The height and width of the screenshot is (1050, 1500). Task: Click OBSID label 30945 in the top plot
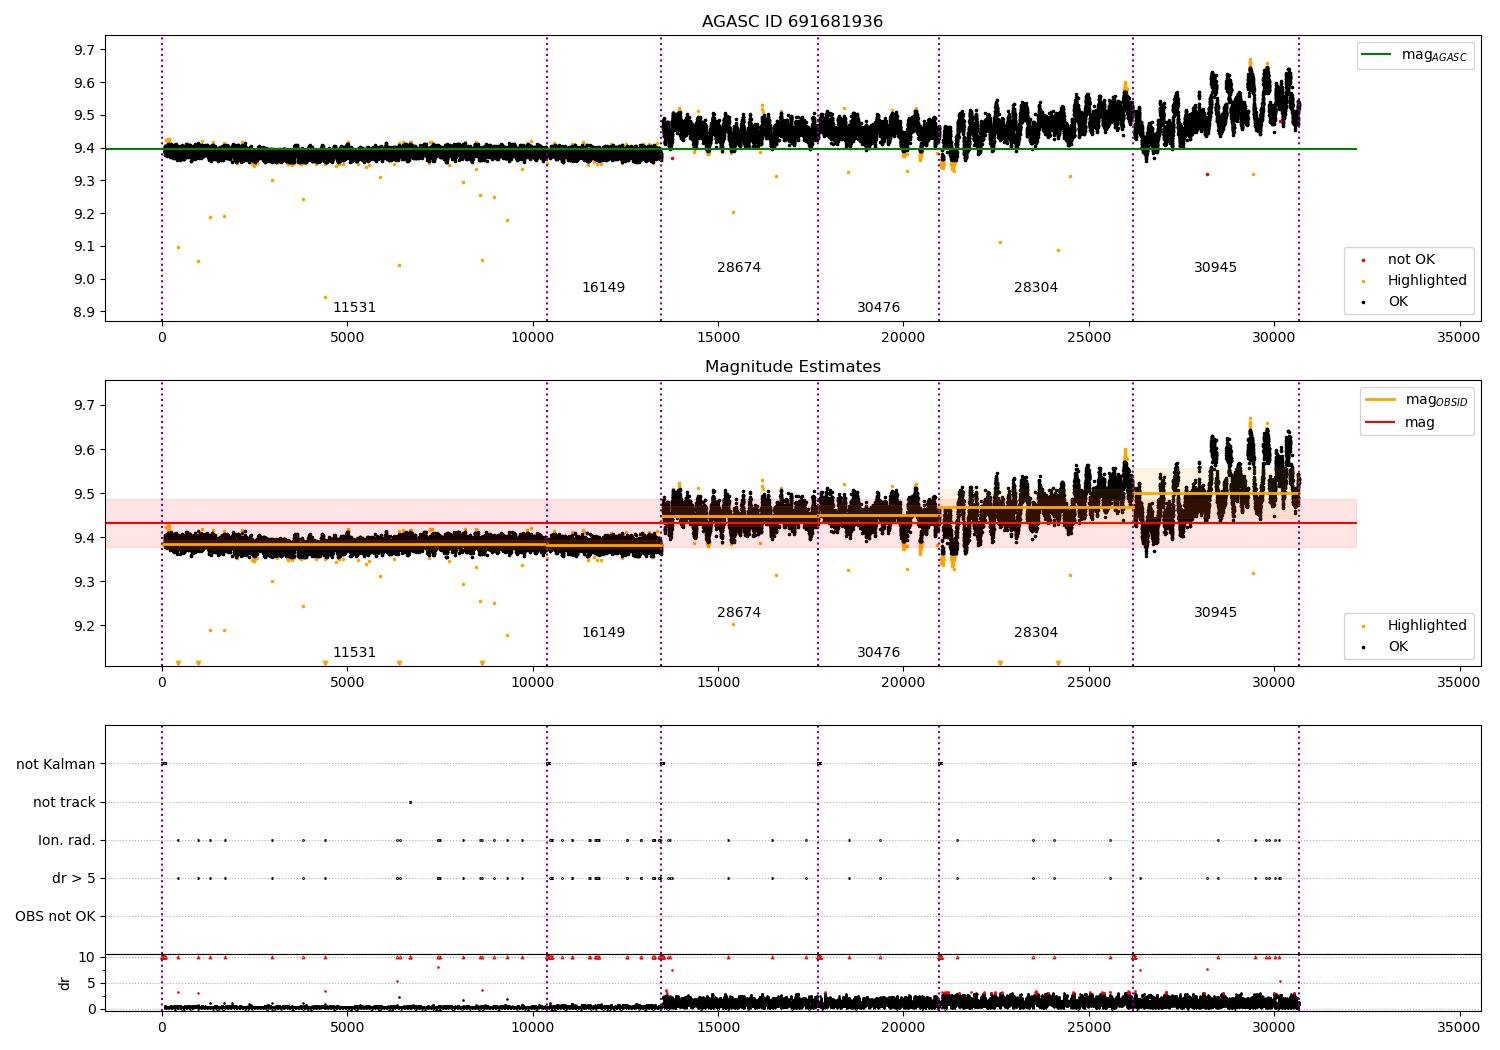pos(1215,268)
